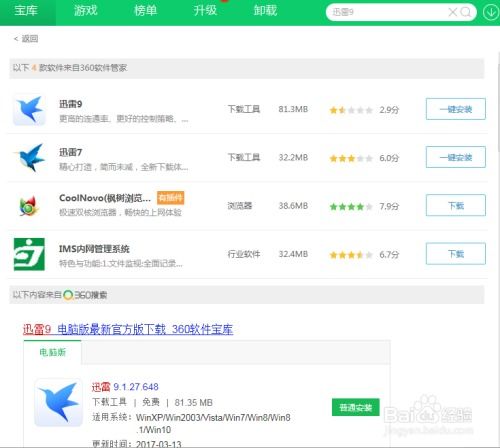Click the 迅雷7 star rating
The image size is (500, 448).
coord(351,158)
